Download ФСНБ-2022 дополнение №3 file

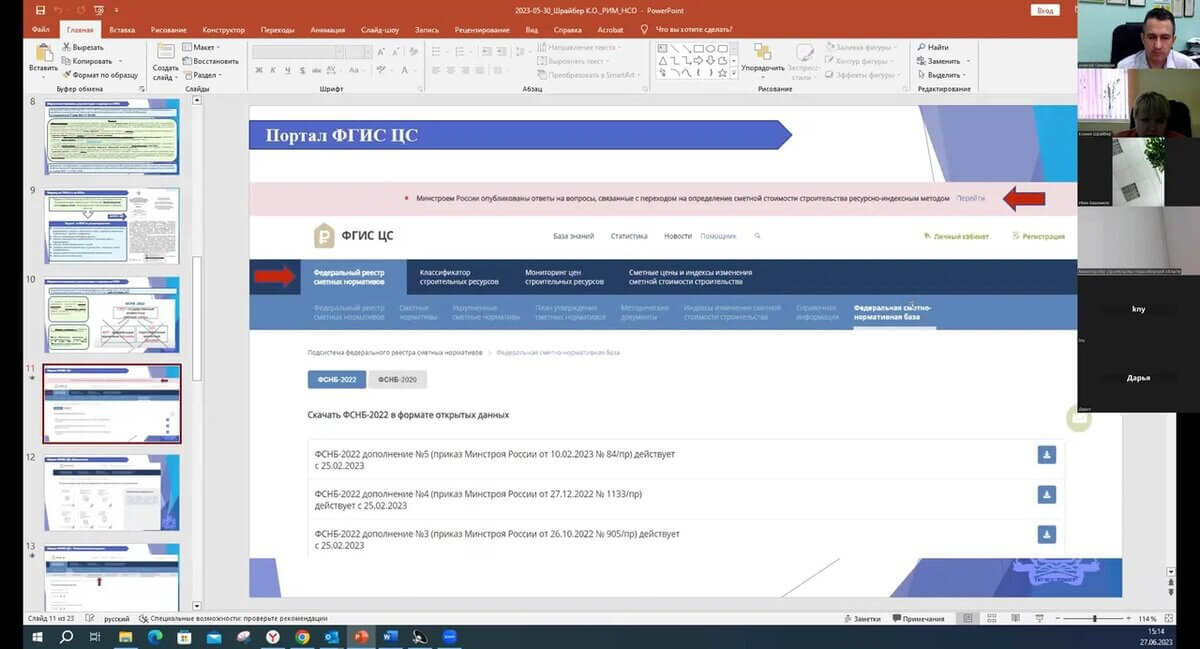pyautogui.click(x=1047, y=534)
